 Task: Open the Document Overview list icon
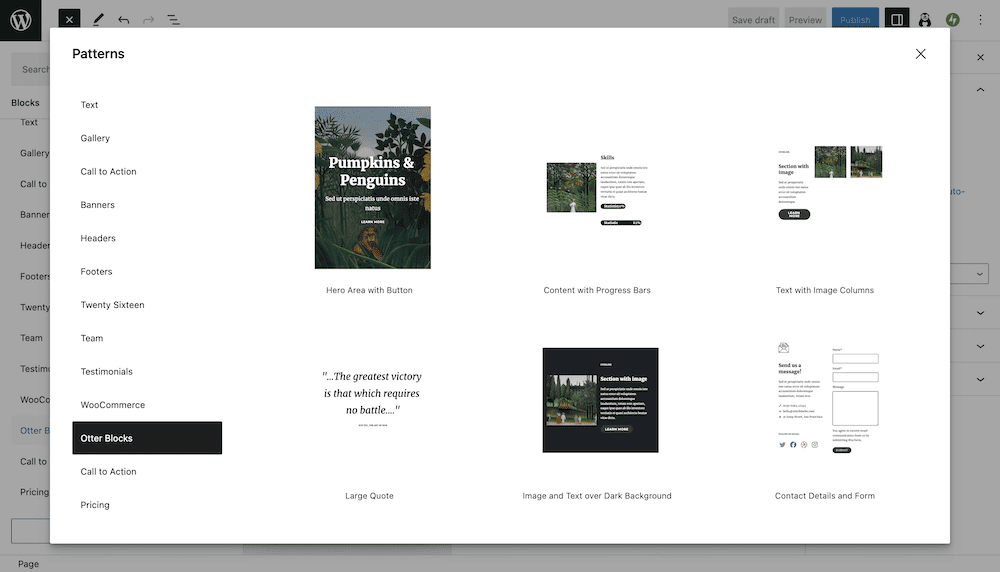[x=173, y=20]
